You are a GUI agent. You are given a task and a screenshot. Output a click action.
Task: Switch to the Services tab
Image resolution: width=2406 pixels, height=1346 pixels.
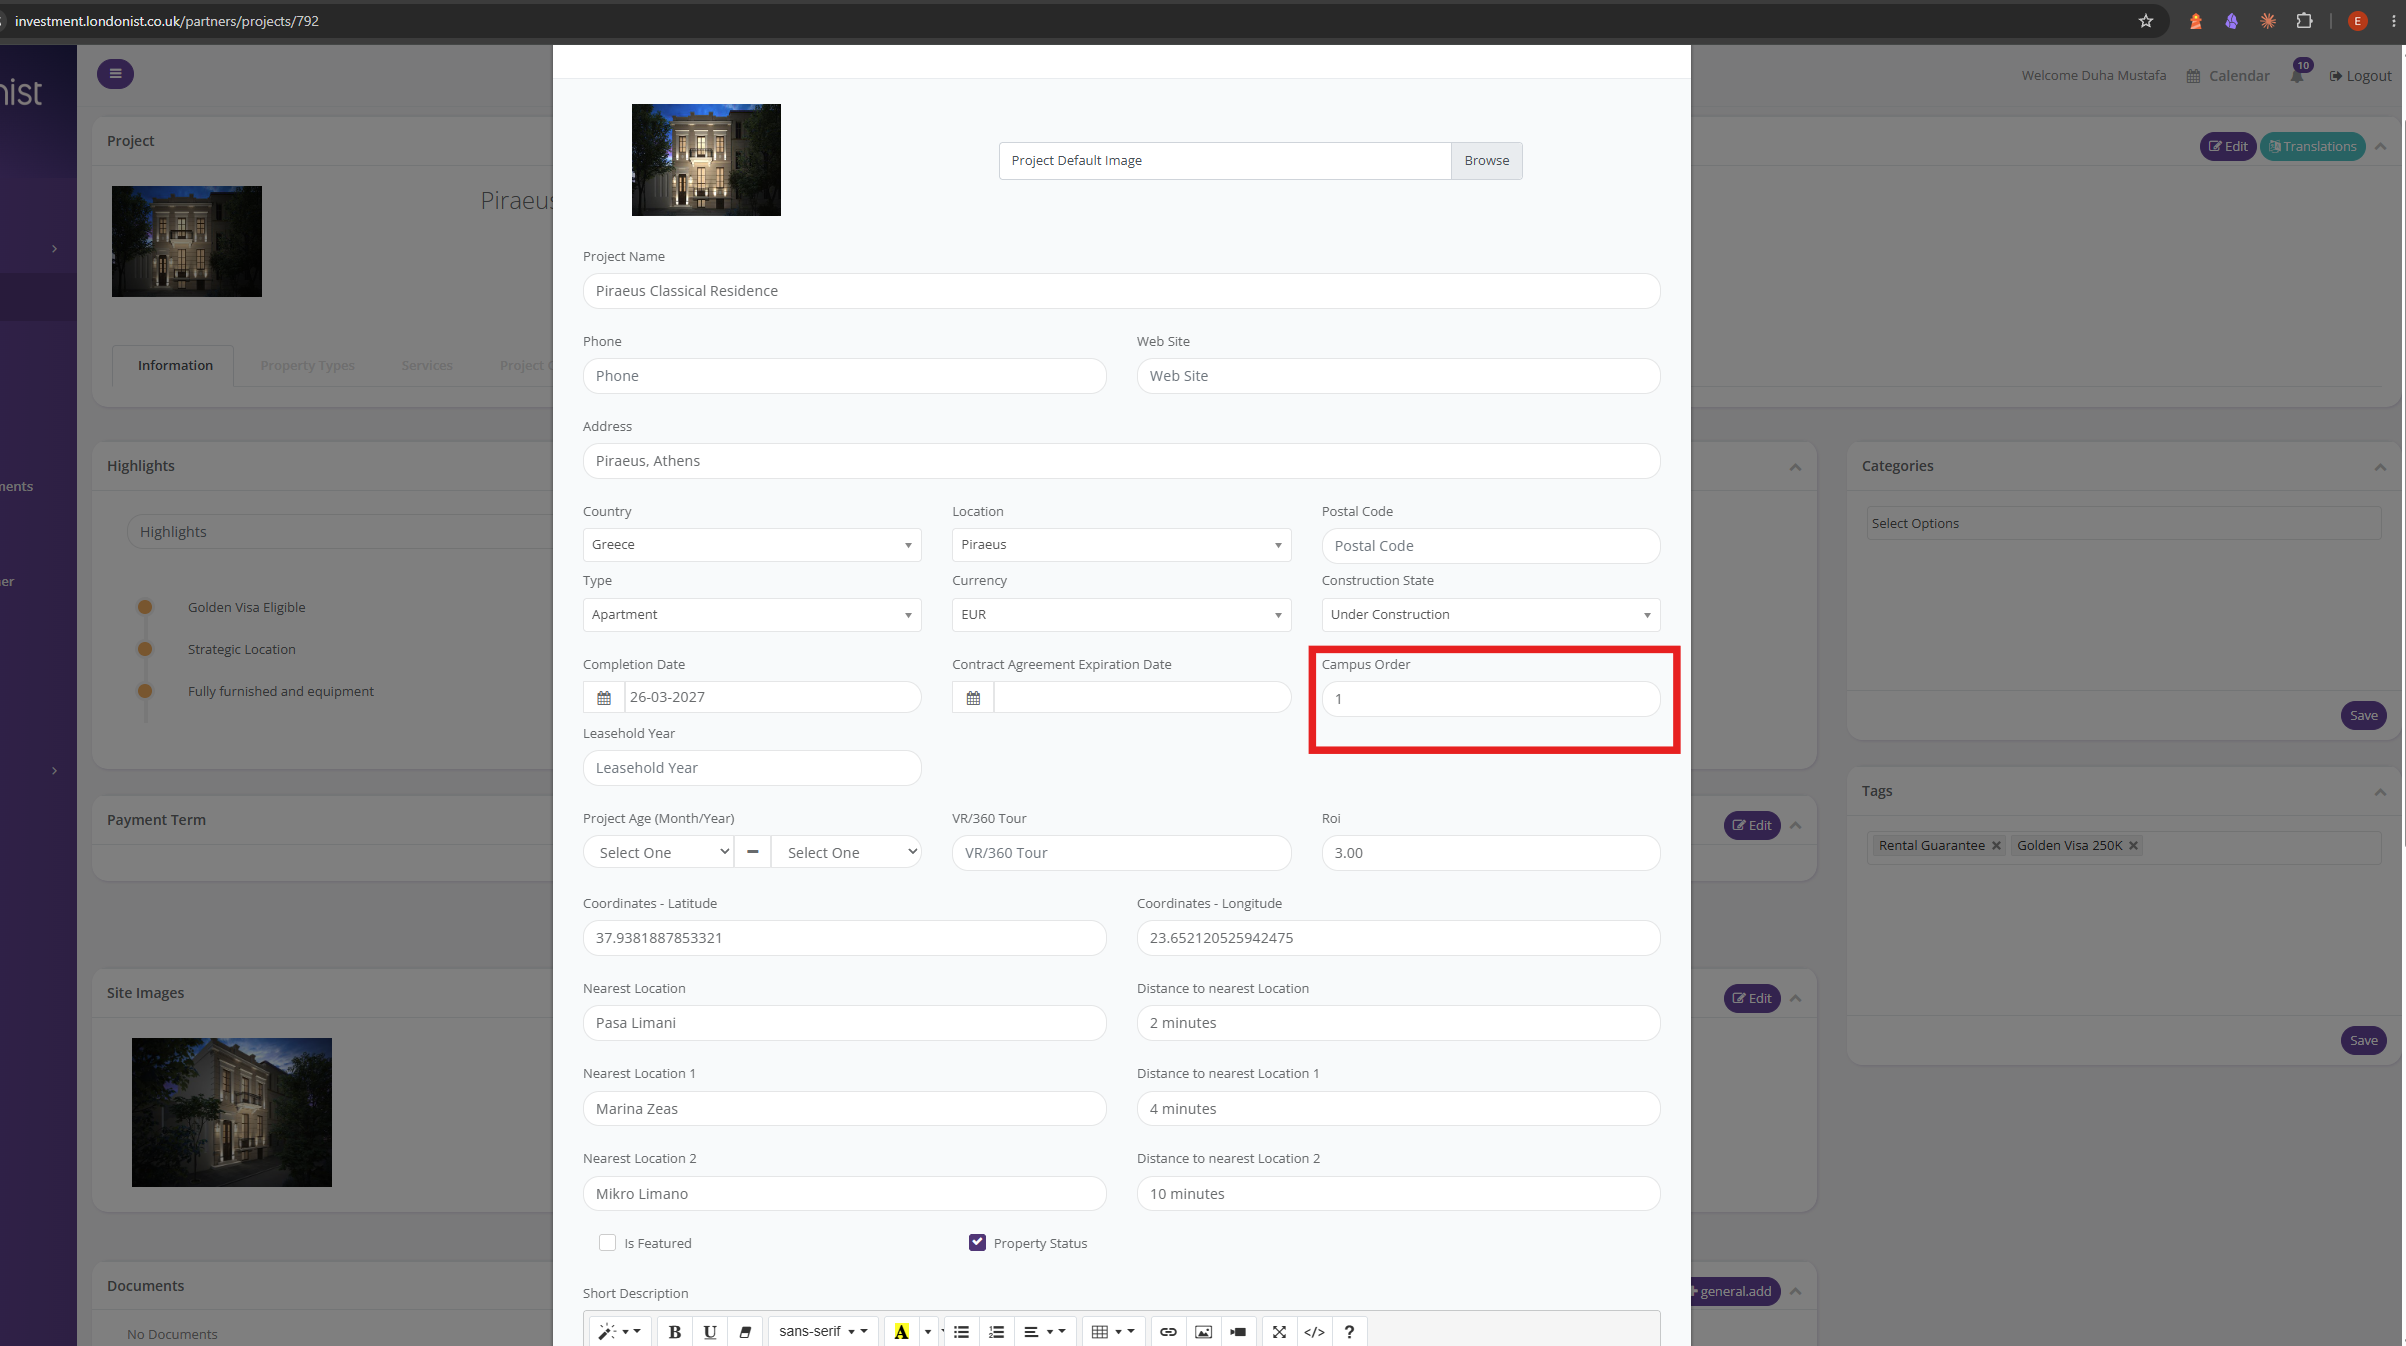coord(427,365)
